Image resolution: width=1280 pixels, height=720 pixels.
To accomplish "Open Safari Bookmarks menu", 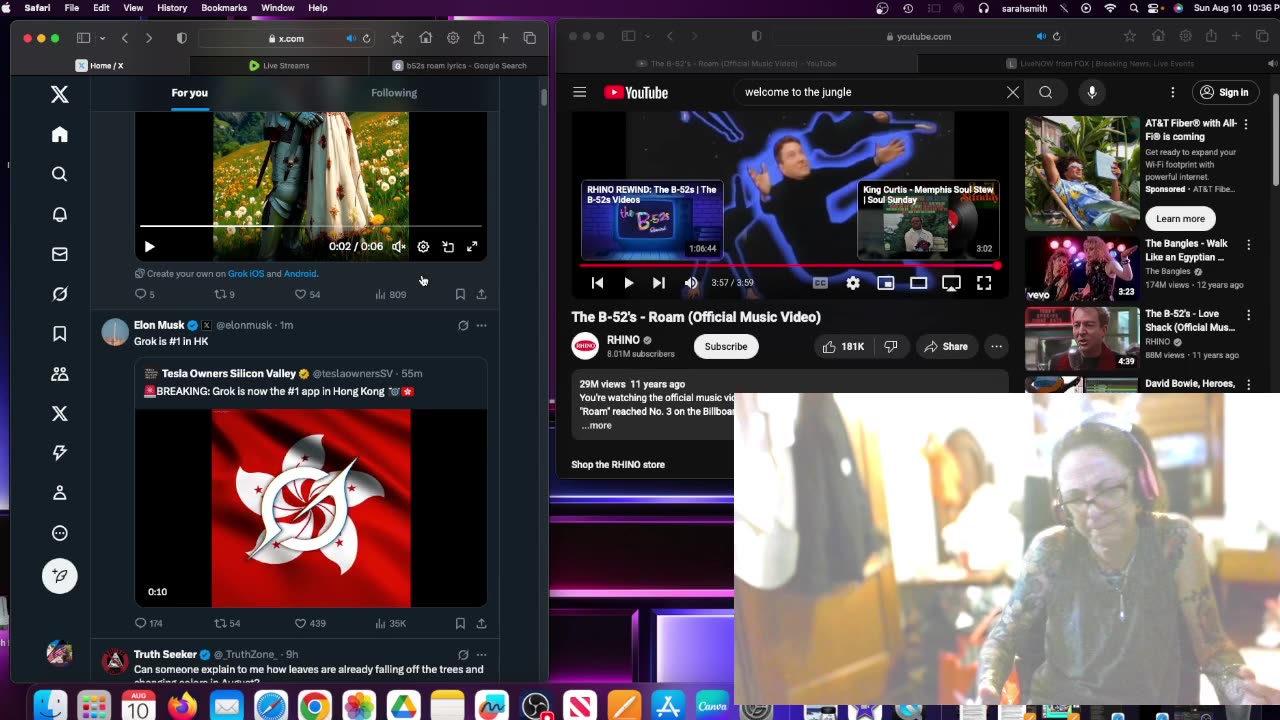I will pos(224,8).
